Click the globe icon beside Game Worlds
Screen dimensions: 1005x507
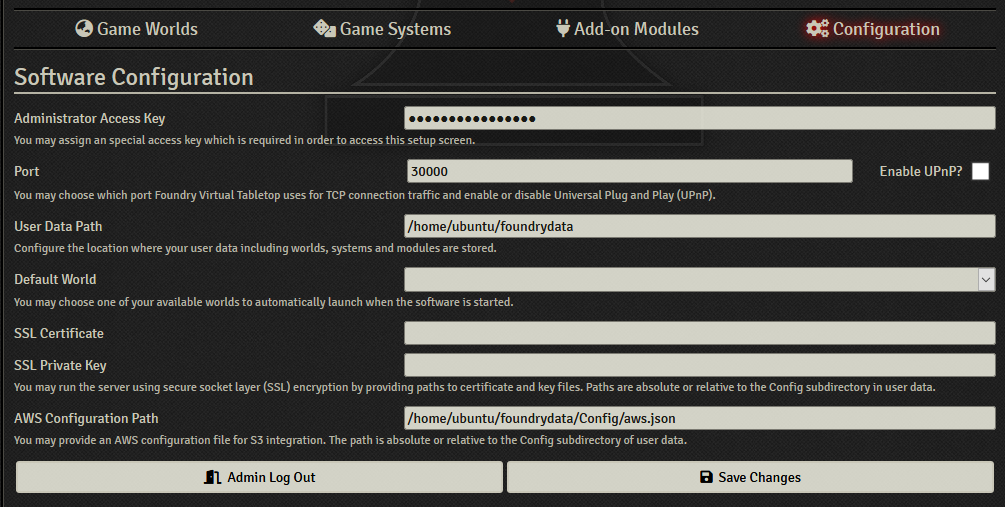pos(84,28)
